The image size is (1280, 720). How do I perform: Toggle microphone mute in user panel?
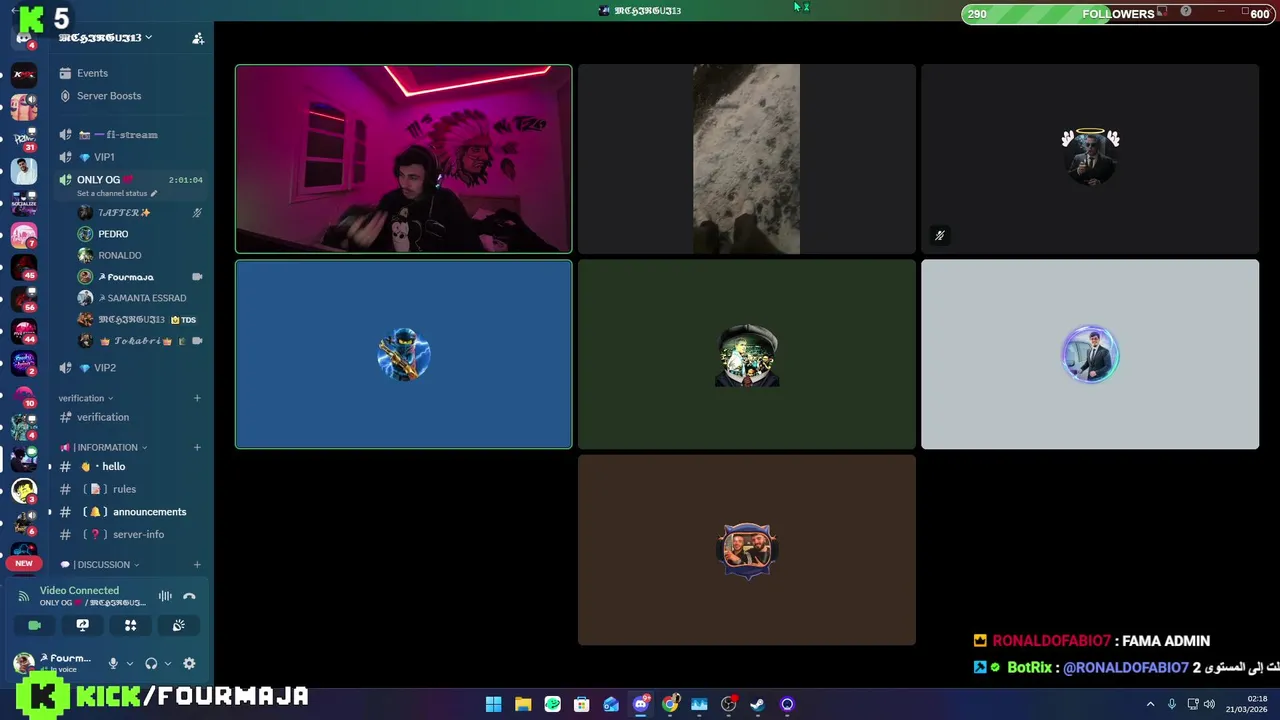[113, 663]
